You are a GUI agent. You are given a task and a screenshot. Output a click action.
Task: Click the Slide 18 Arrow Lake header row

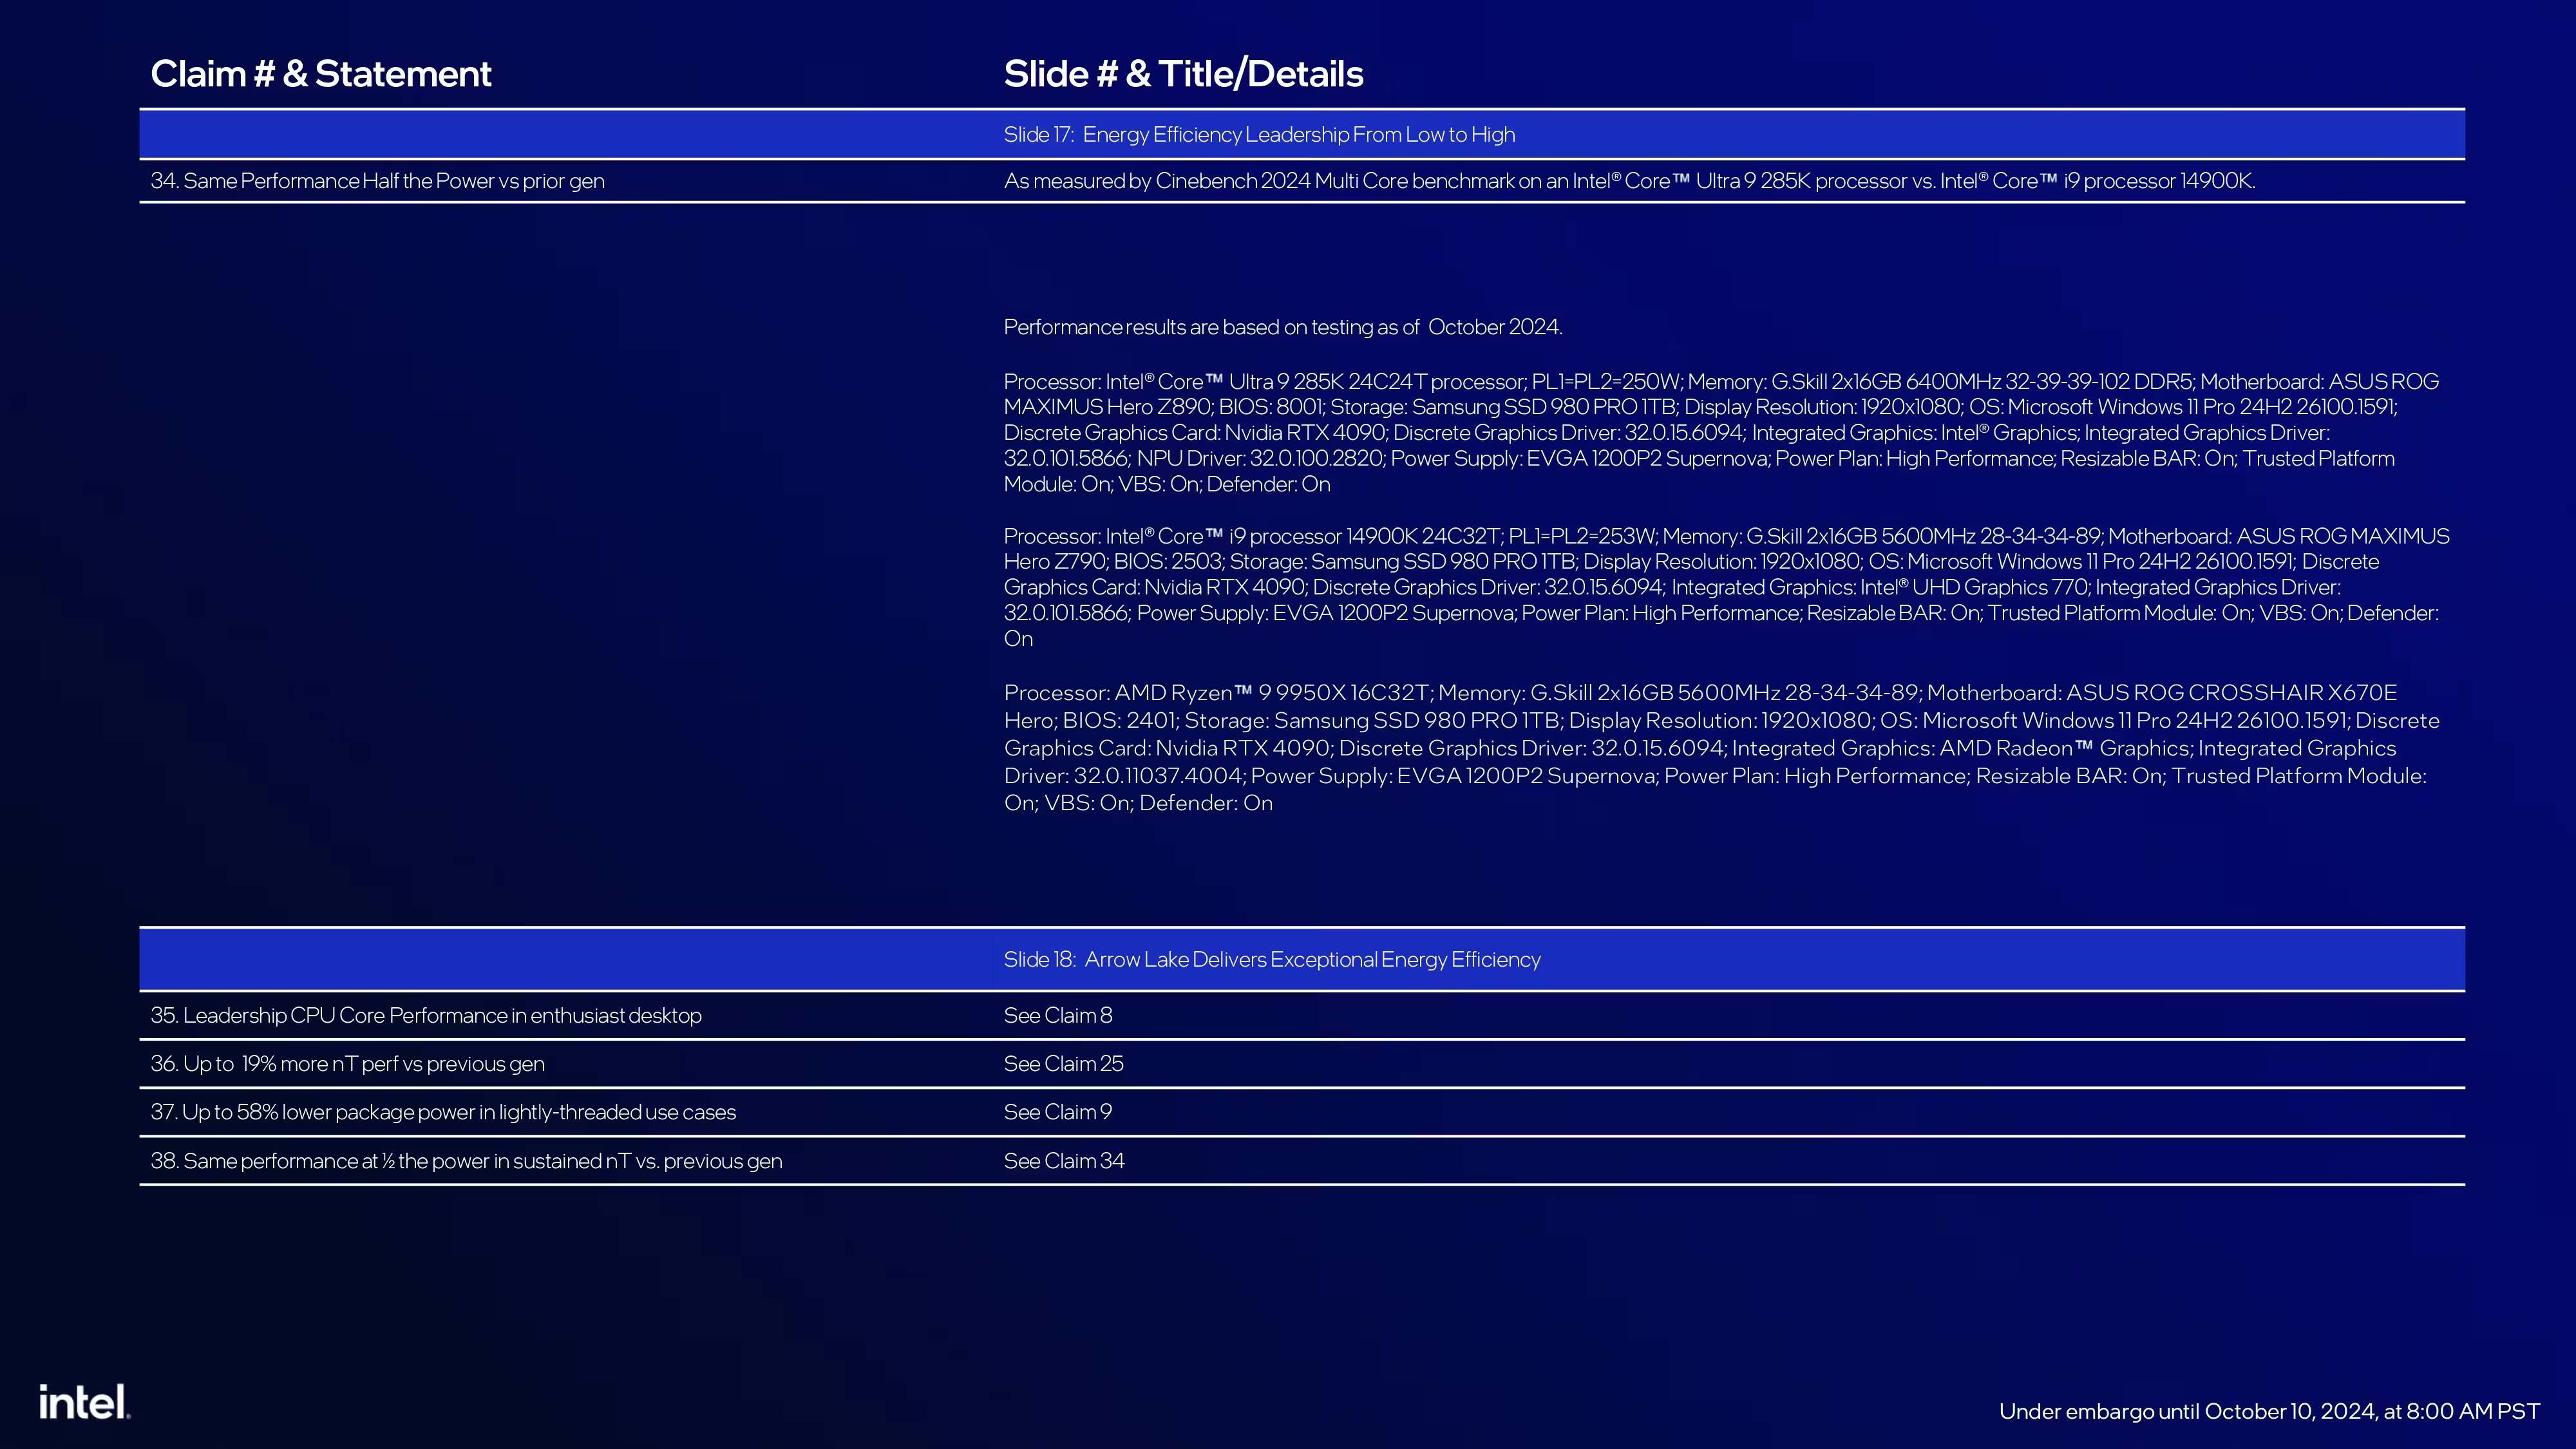1302,959
